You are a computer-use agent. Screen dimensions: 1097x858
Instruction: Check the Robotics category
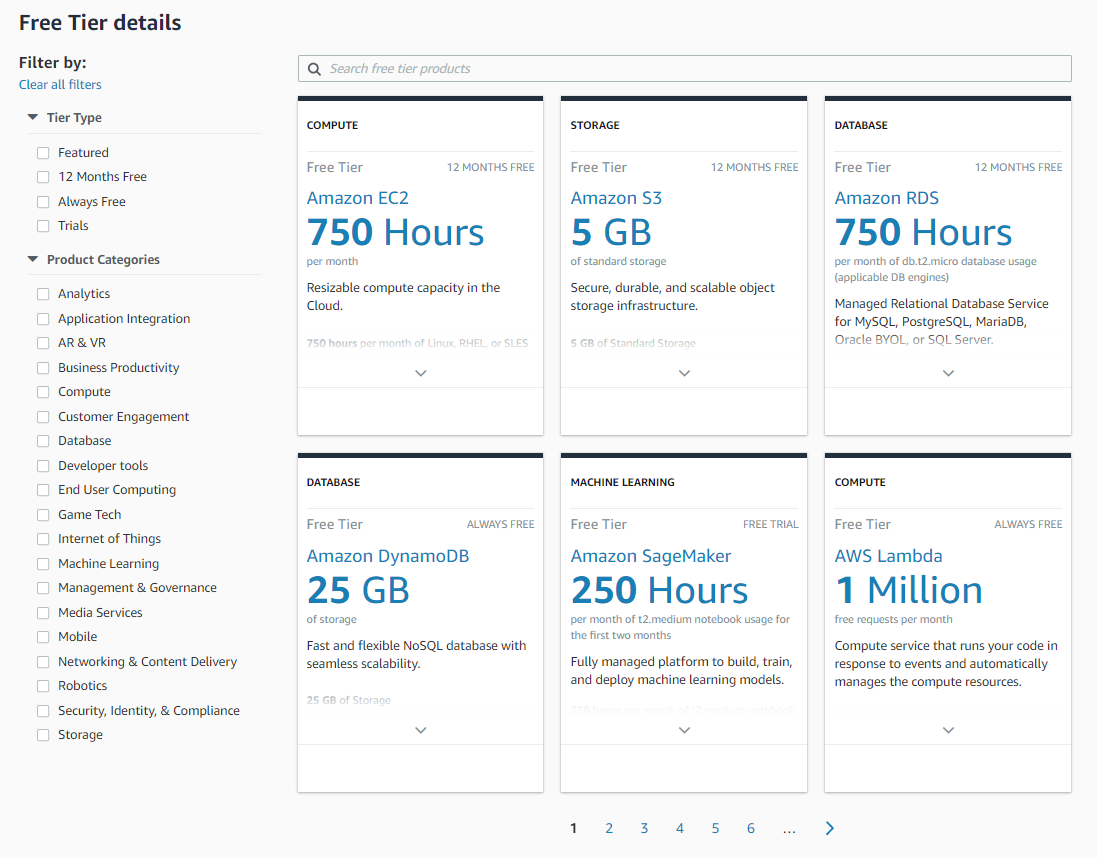tap(43, 686)
